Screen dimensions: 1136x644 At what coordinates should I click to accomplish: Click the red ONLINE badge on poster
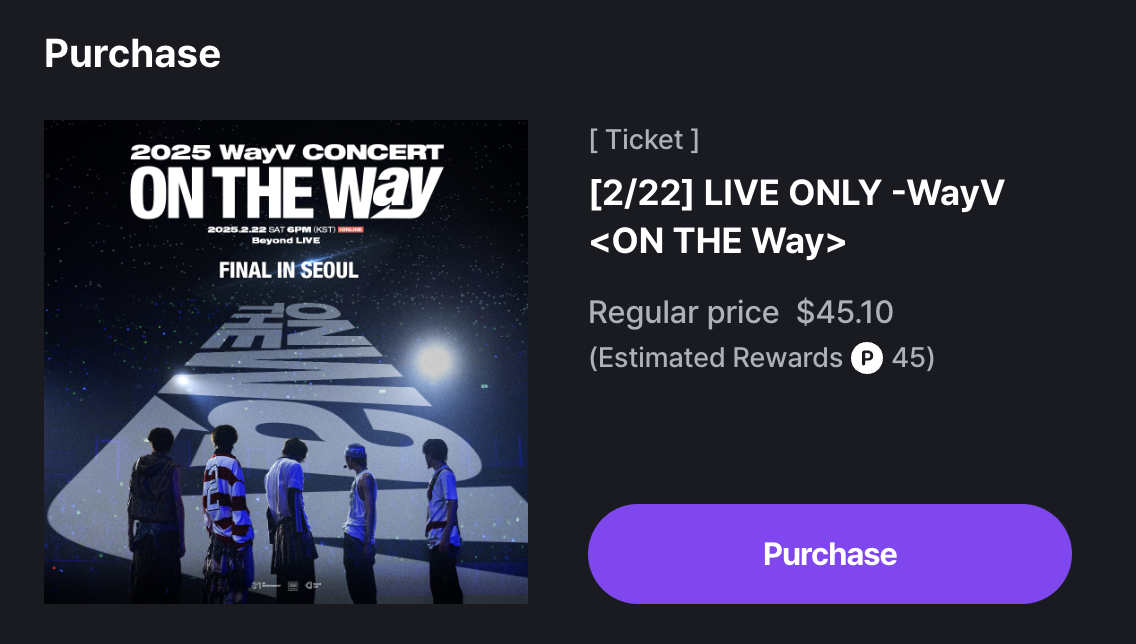point(351,229)
